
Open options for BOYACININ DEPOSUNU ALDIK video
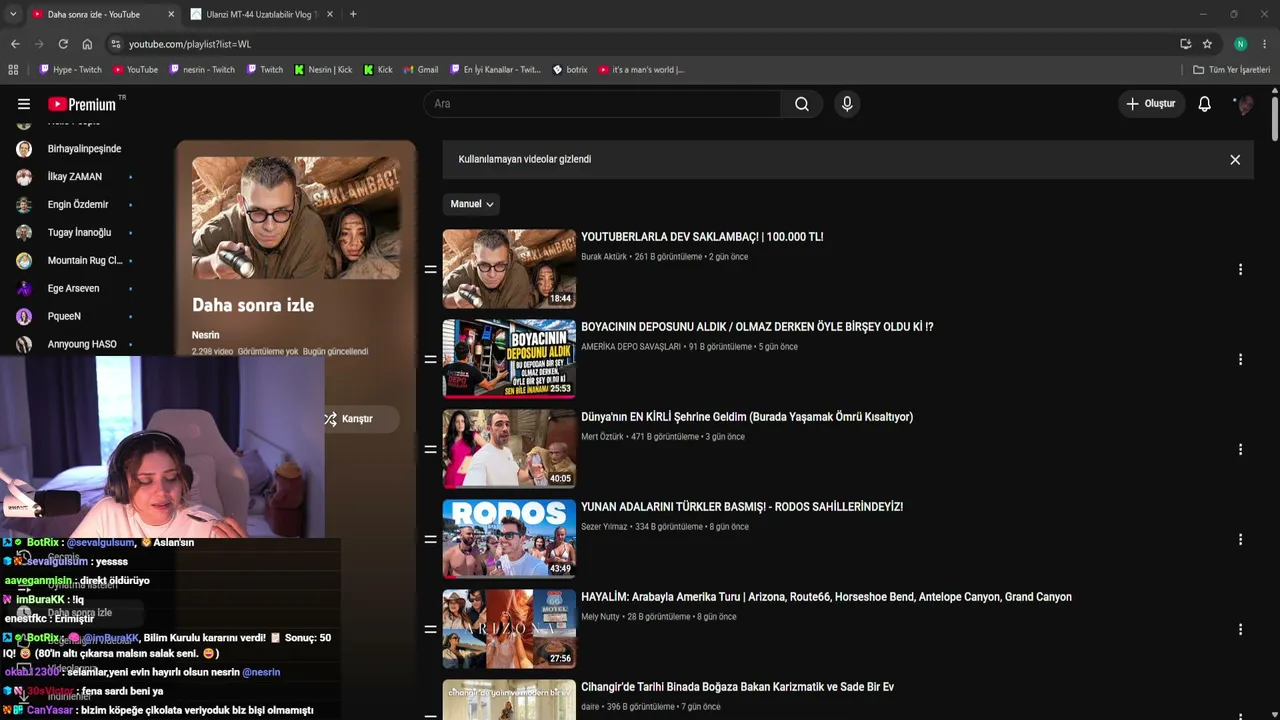1240,360
